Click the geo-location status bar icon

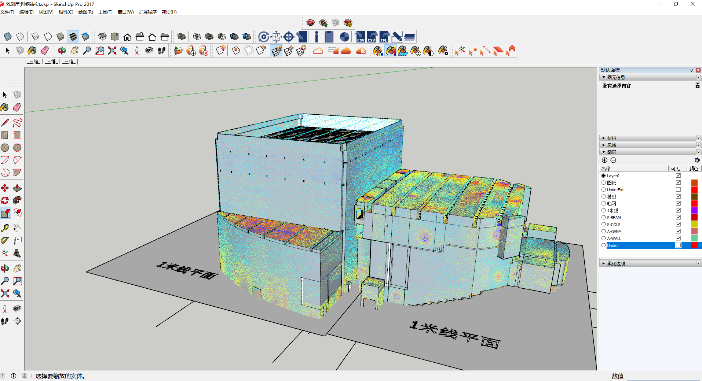click(3, 376)
